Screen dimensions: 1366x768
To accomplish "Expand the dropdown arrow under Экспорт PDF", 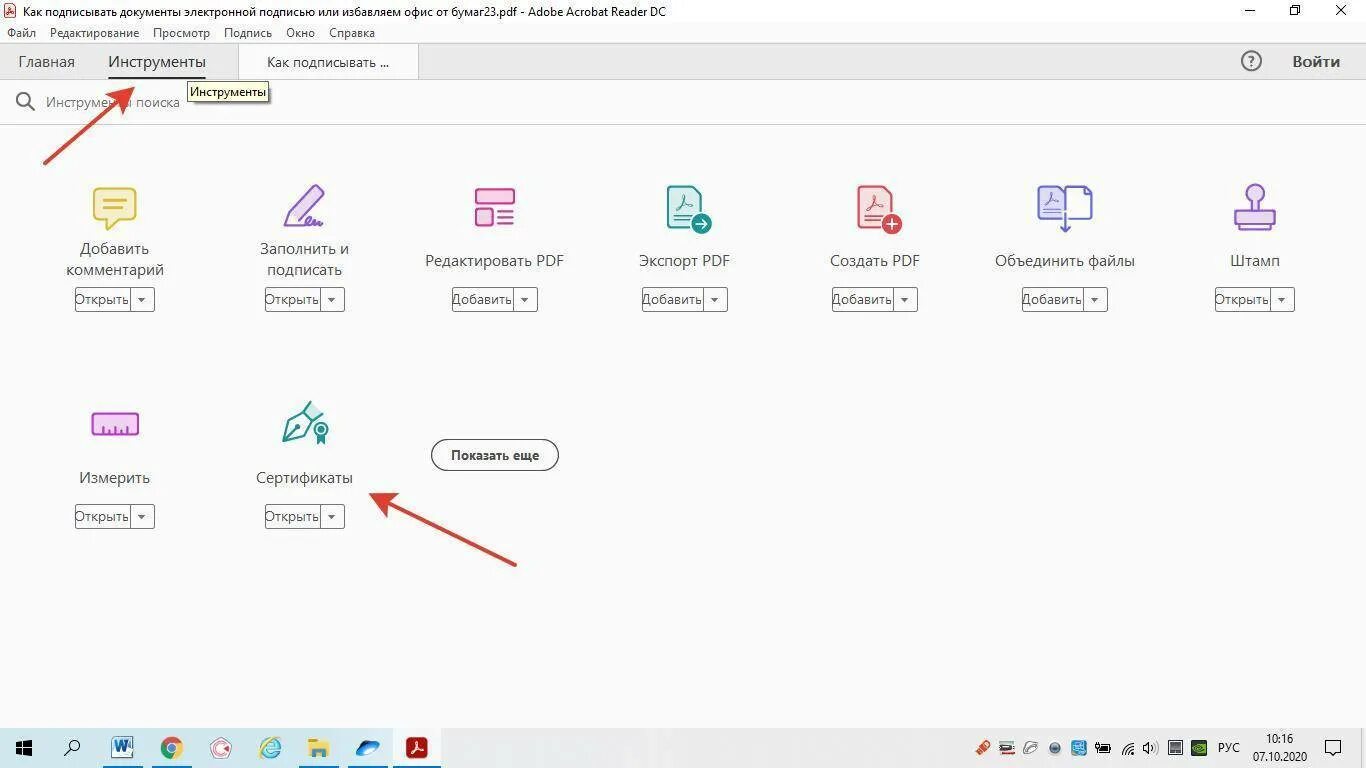I will pos(715,299).
